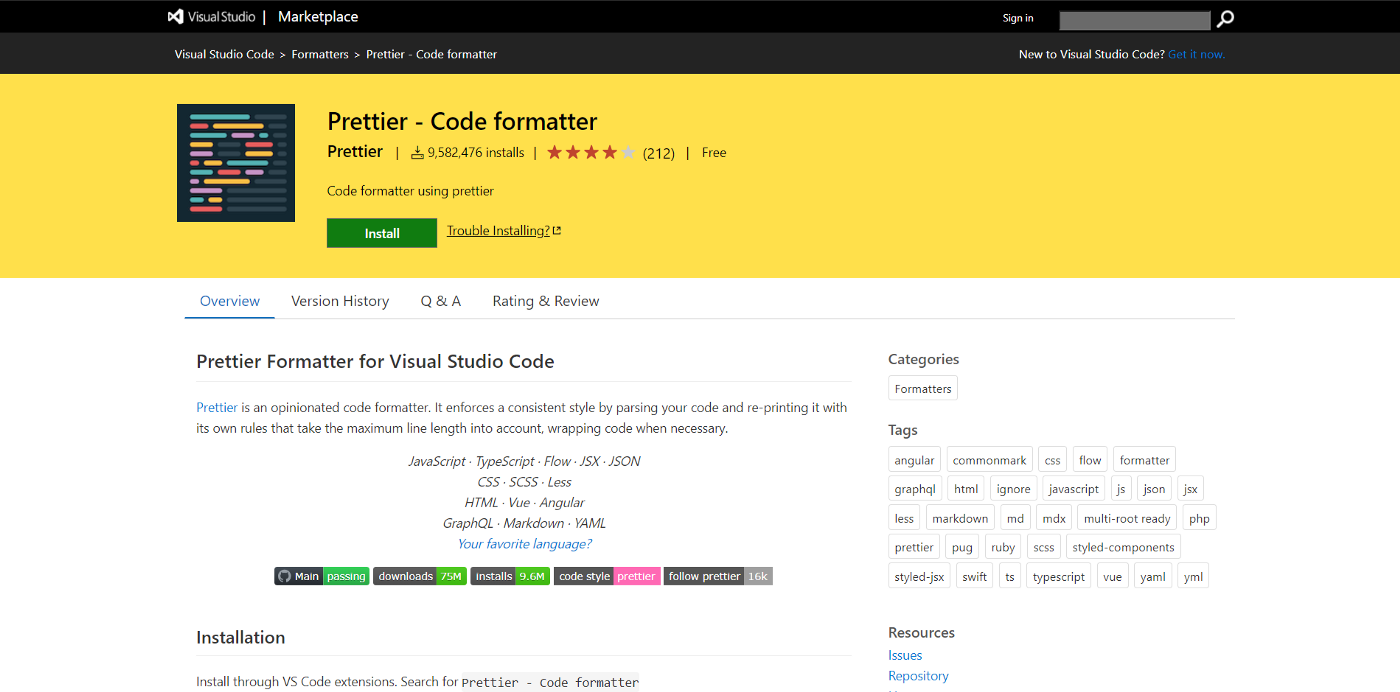Select the flow tag
The width and height of the screenshot is (1400, 692).
point(1090,460)
